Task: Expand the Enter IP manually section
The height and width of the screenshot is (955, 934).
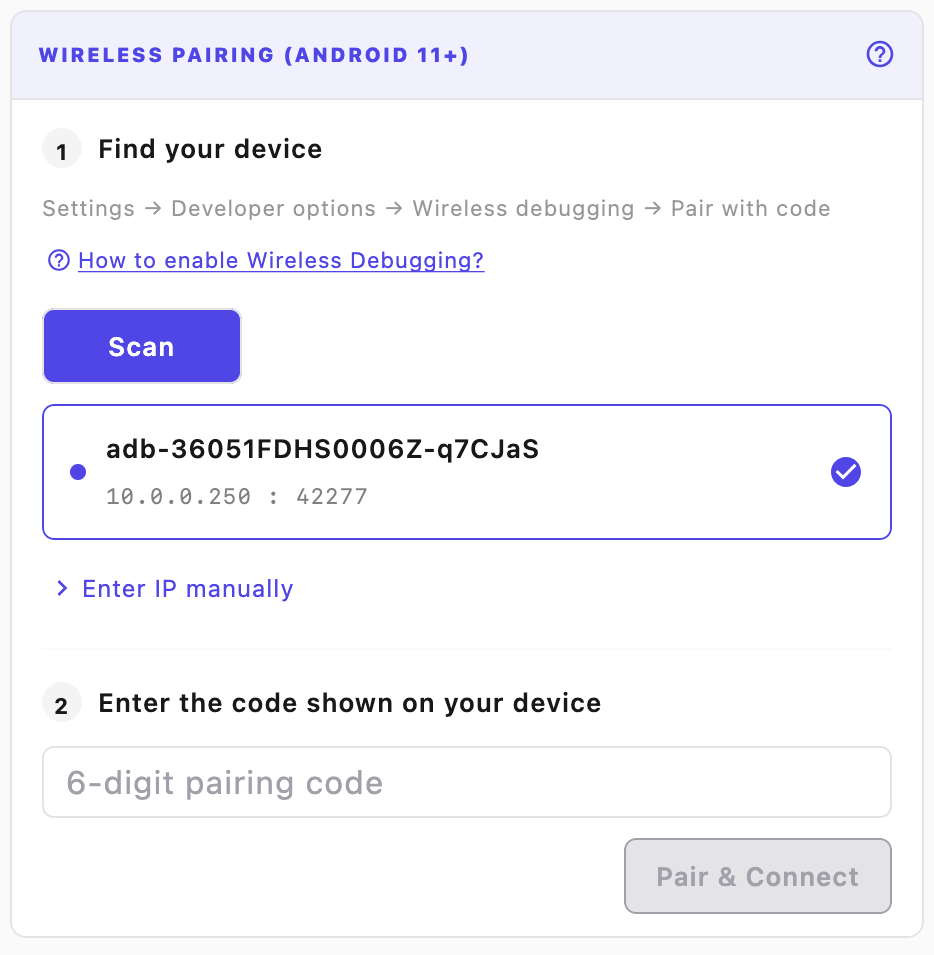Action: click(x=187, y=589)
